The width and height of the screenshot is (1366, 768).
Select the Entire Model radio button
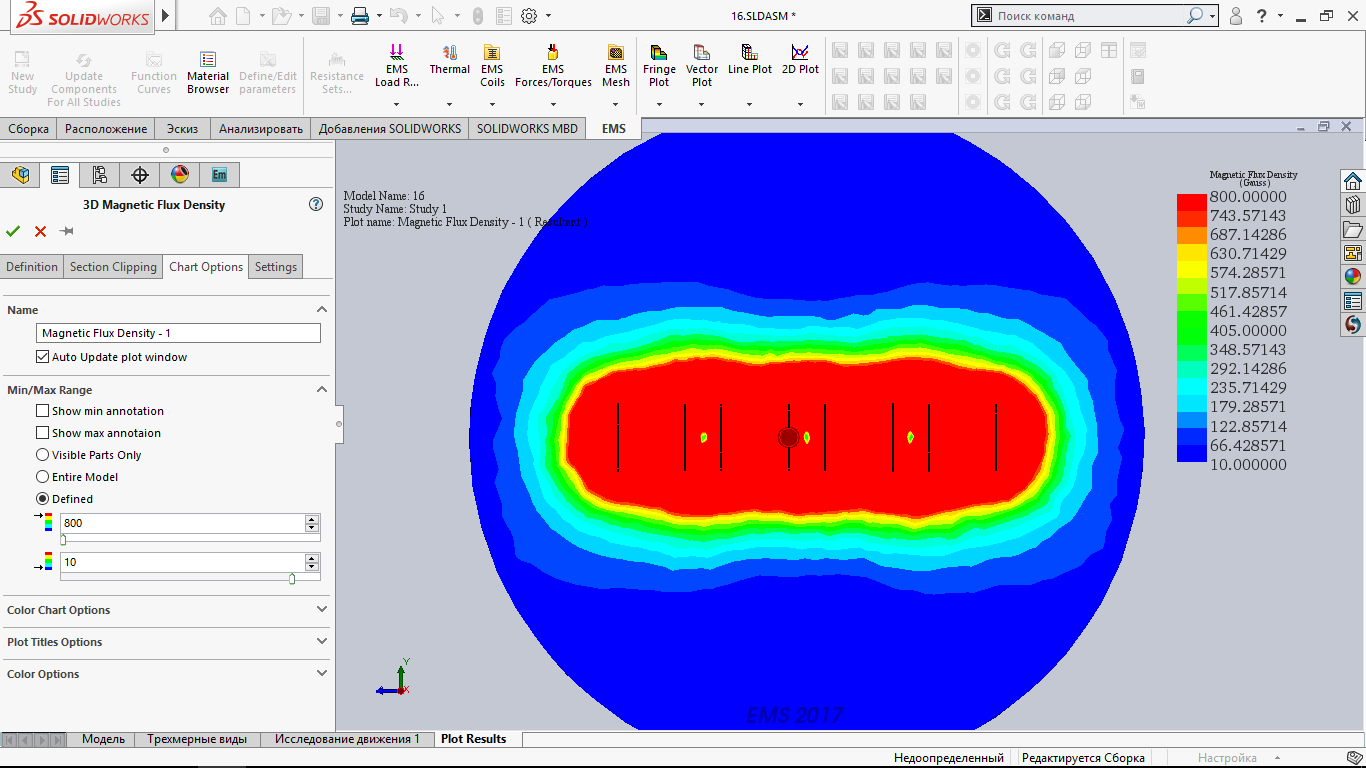click(x=42, y=477)
